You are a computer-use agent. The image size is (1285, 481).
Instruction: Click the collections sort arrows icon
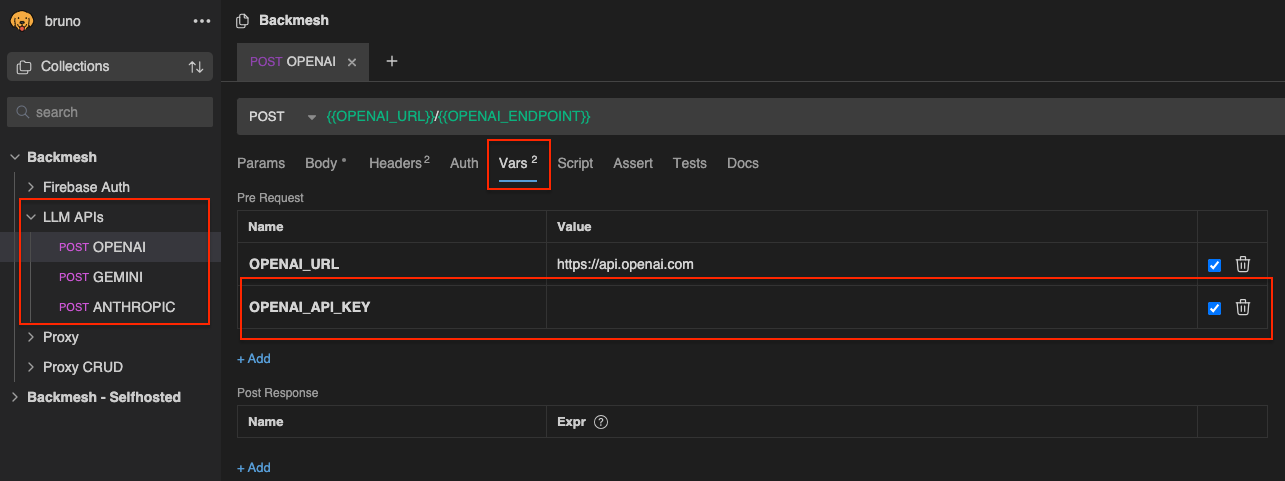(x=196, y=67)
